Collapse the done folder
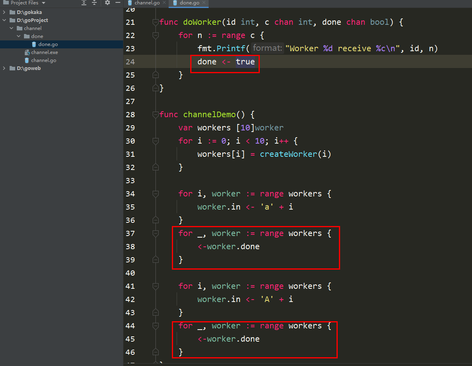This screenshot has width=472, height=366. click(x=19, y=36)
